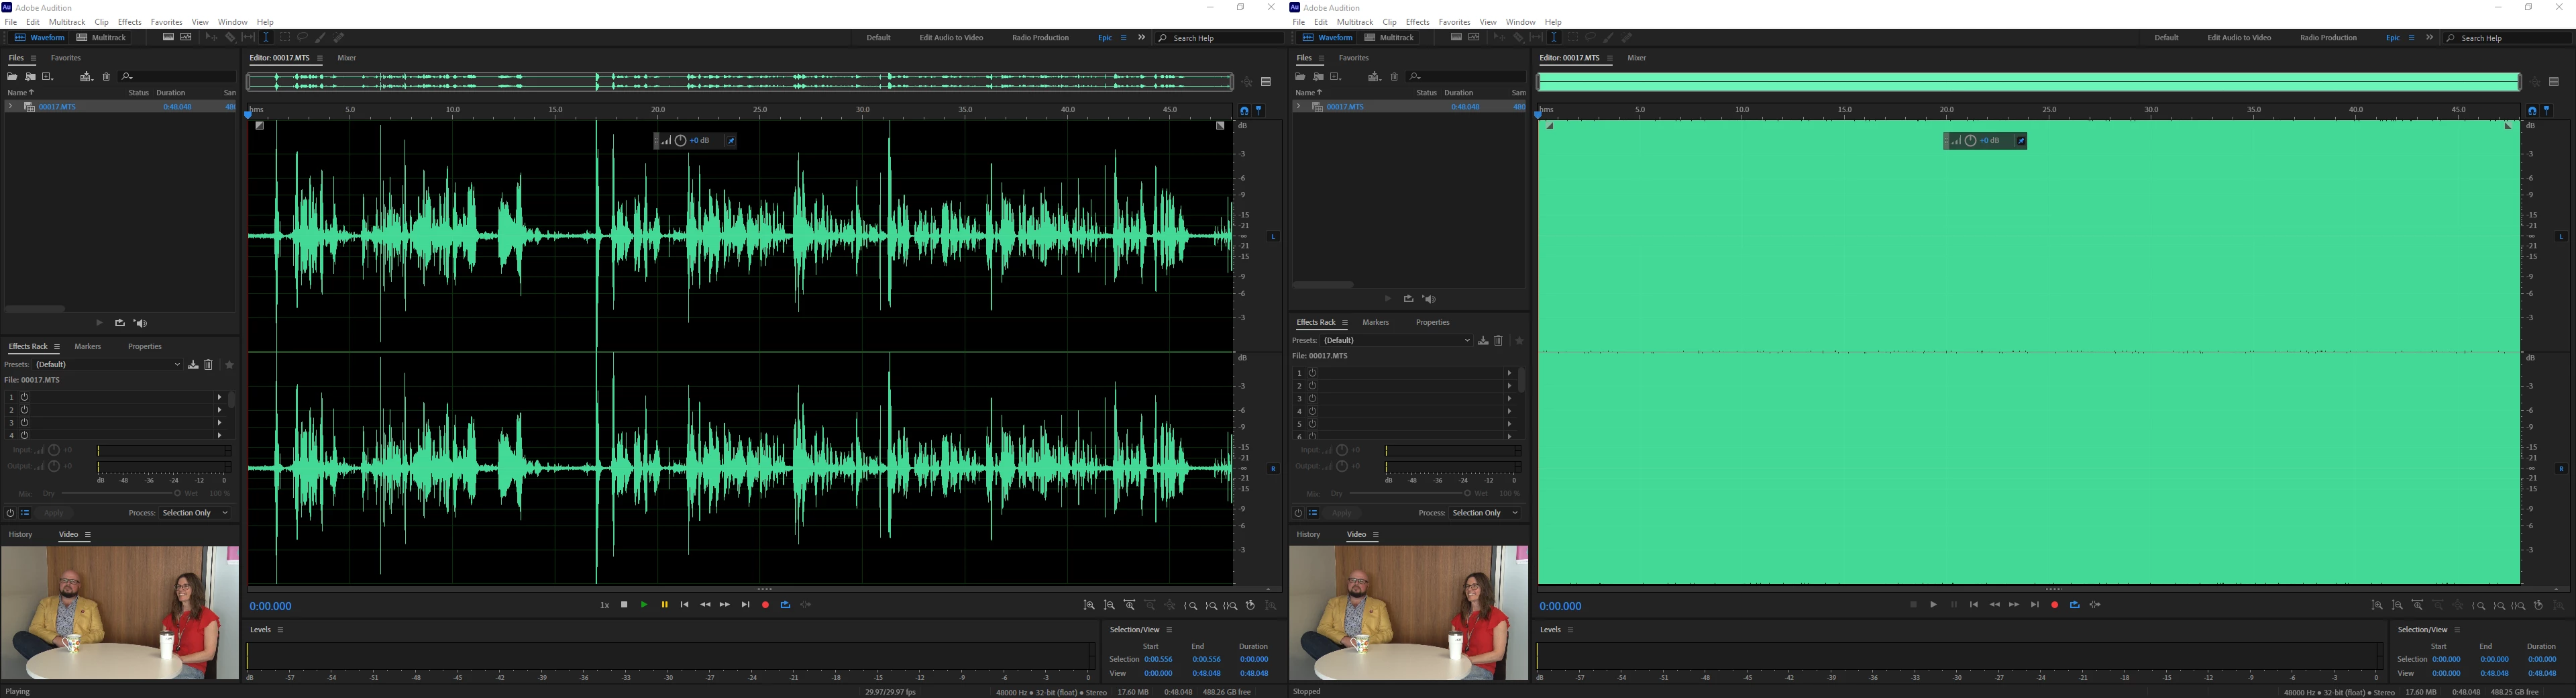This screenshot has height=698, width=2576.
Task: Select Lasso Selection tool in left window
Action: (x=302, y=38)
